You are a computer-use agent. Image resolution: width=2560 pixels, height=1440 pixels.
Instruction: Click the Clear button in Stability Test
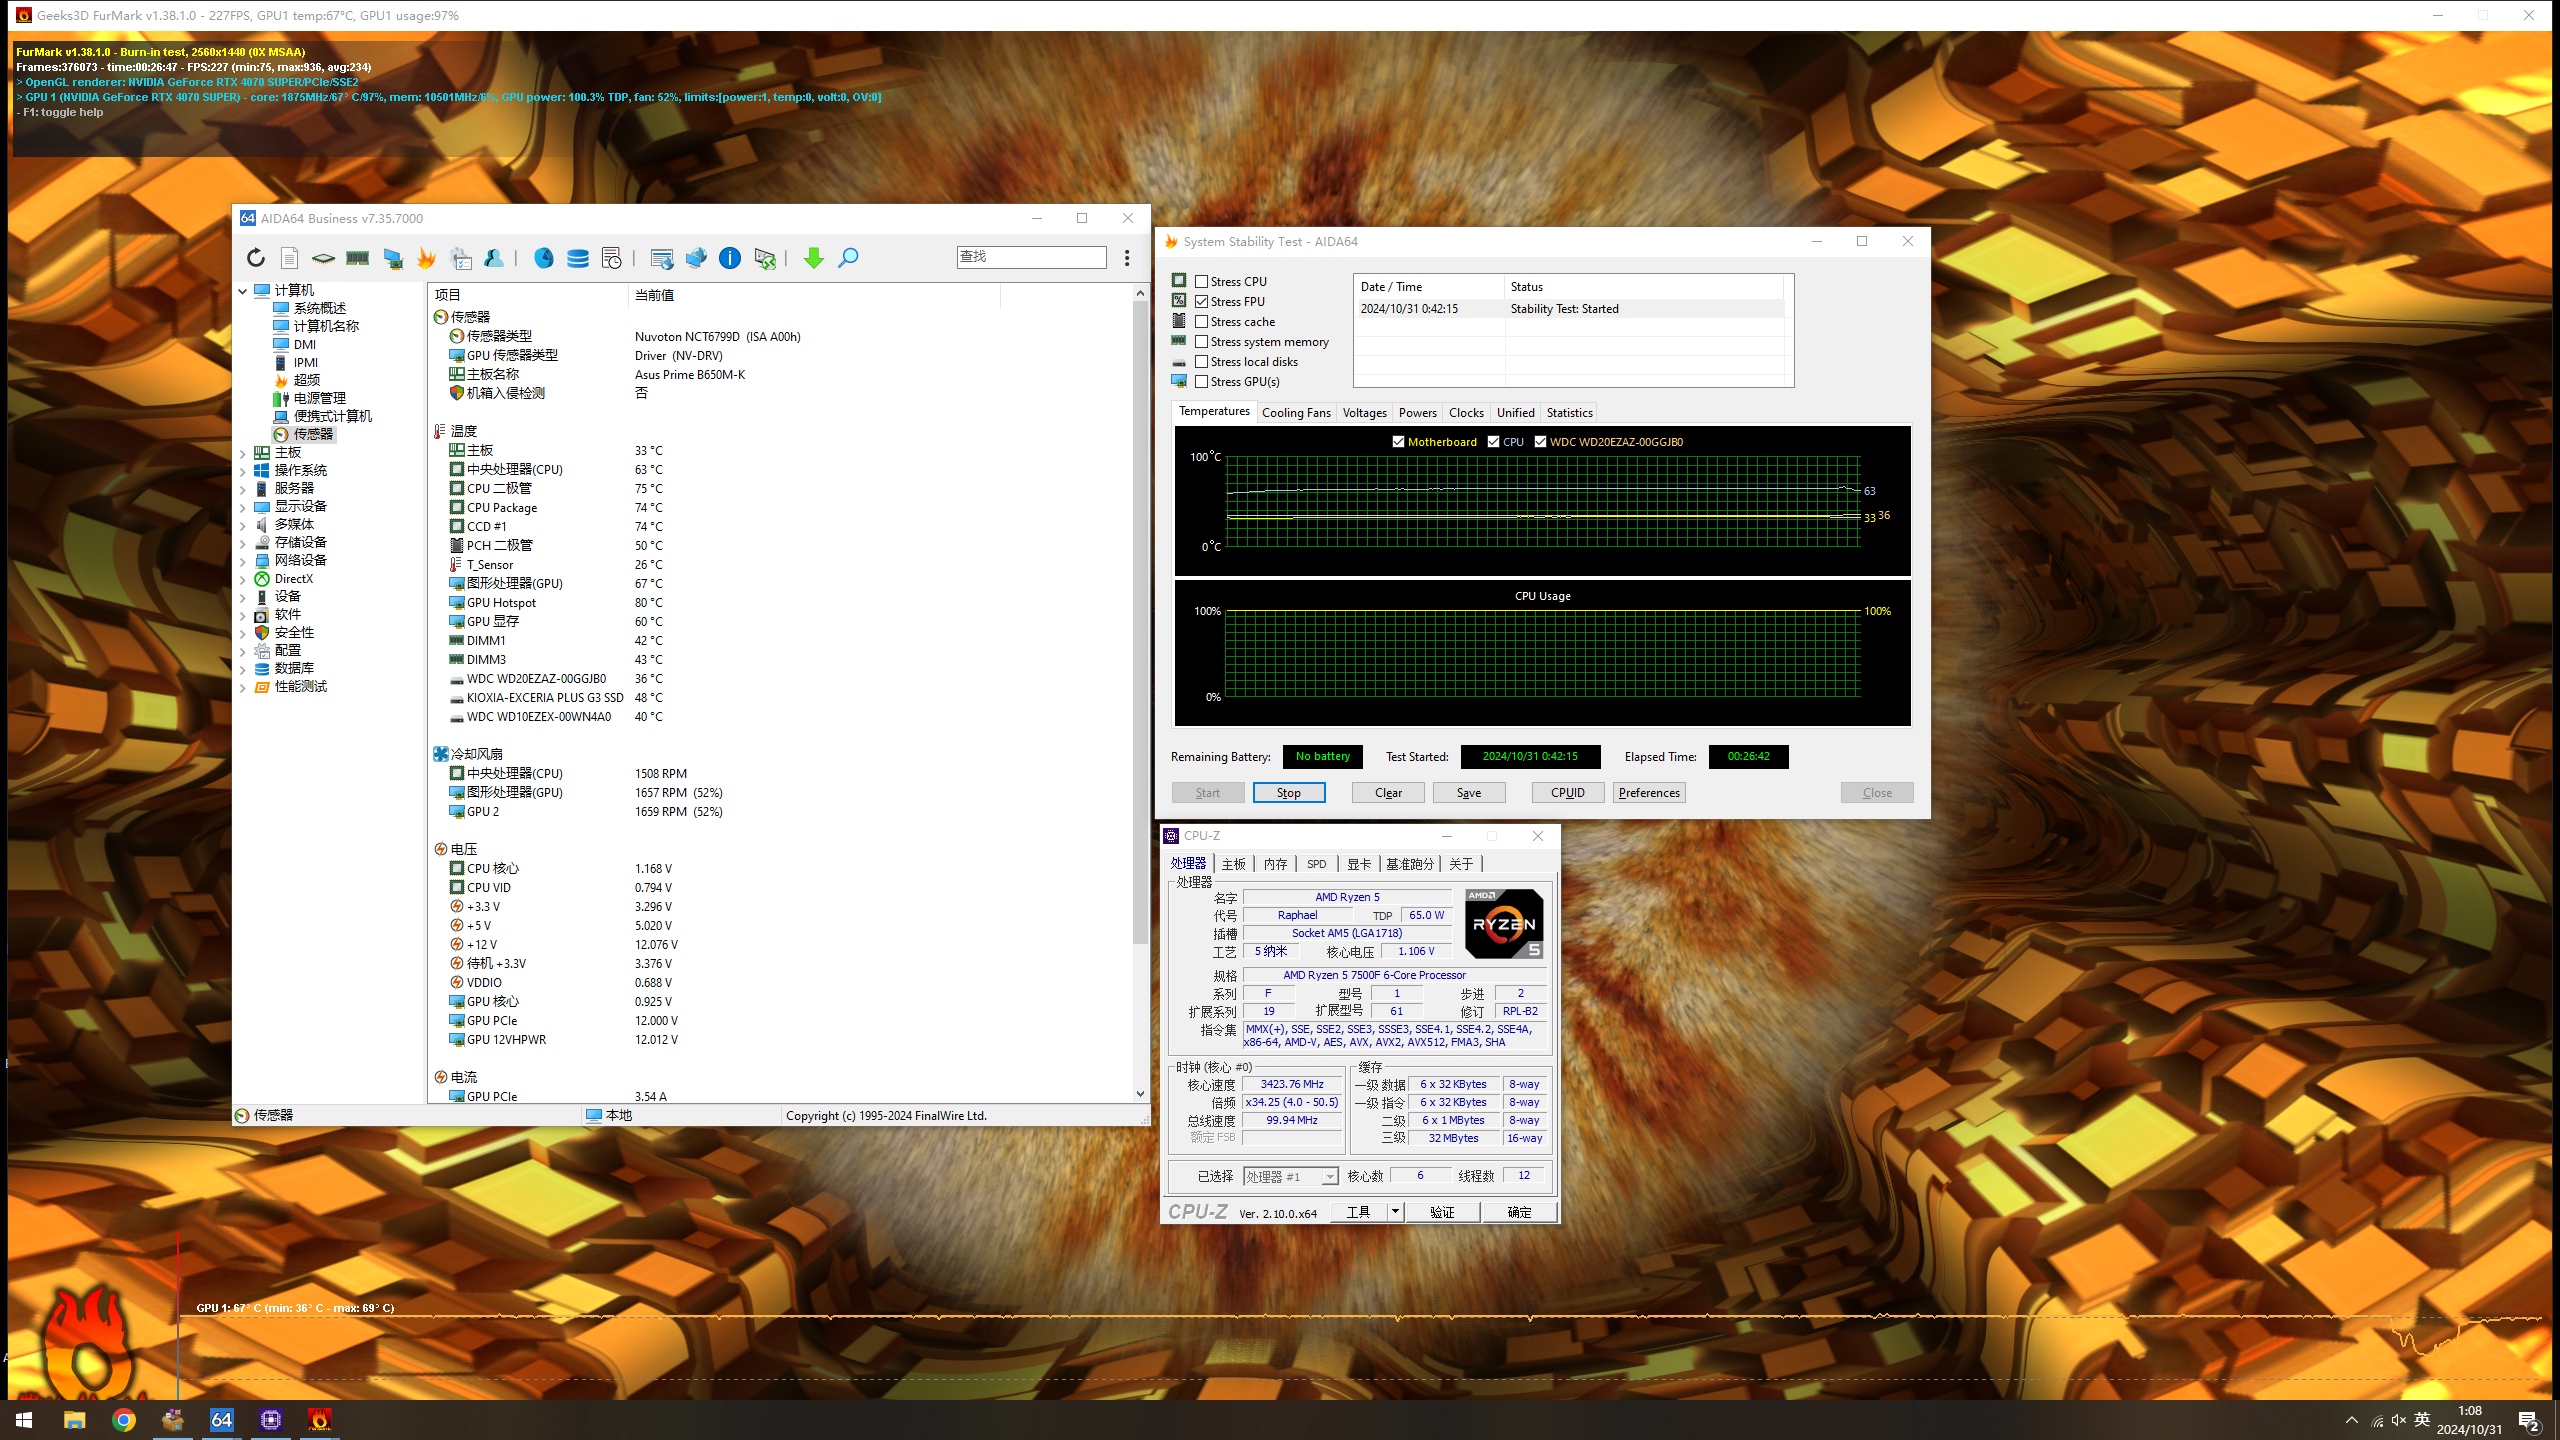(1388, 793)
